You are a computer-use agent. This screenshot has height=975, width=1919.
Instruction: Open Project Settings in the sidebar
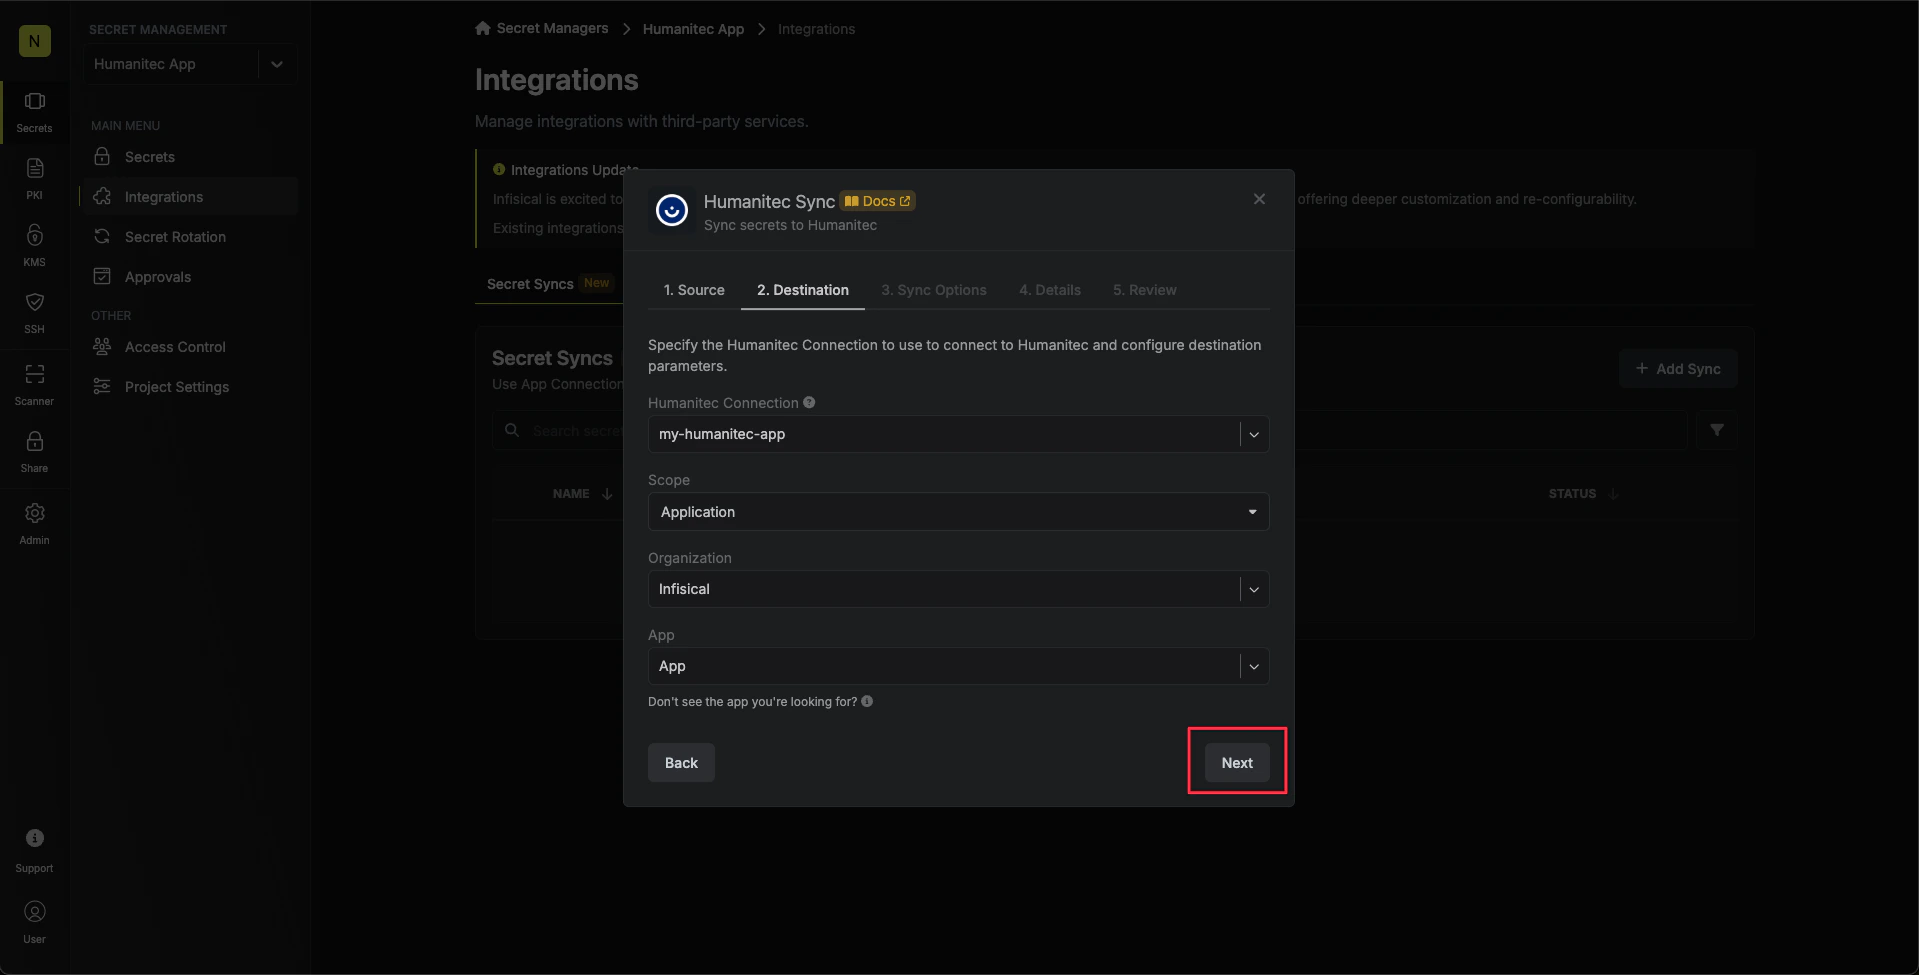[190, 387]
